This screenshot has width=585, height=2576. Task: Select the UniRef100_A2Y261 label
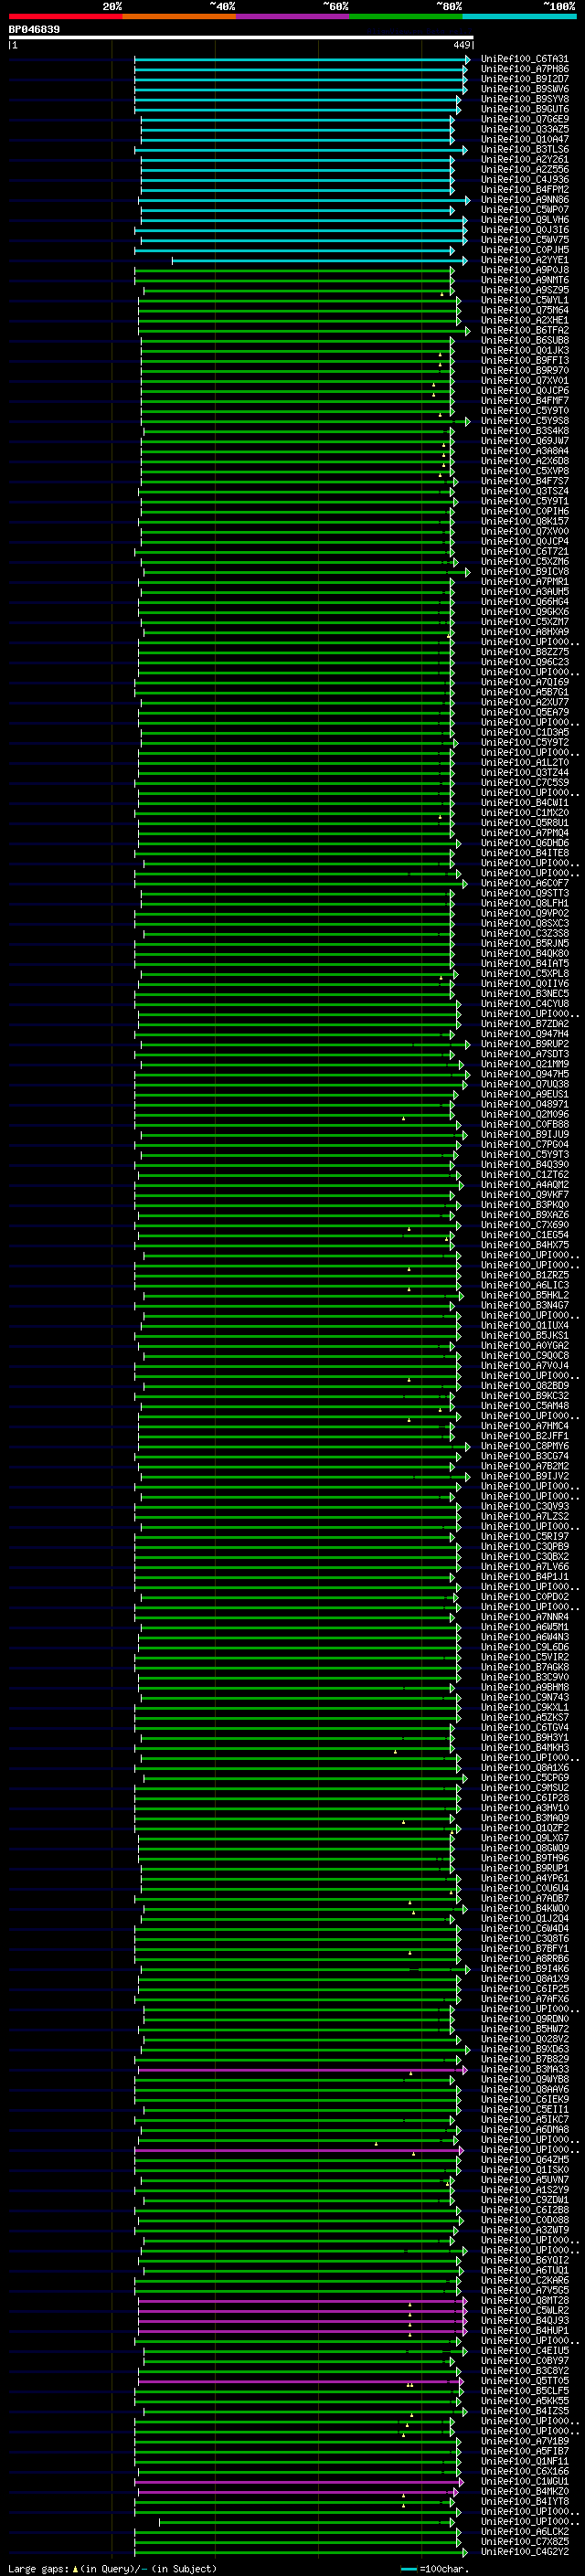[x=524, y=160]
